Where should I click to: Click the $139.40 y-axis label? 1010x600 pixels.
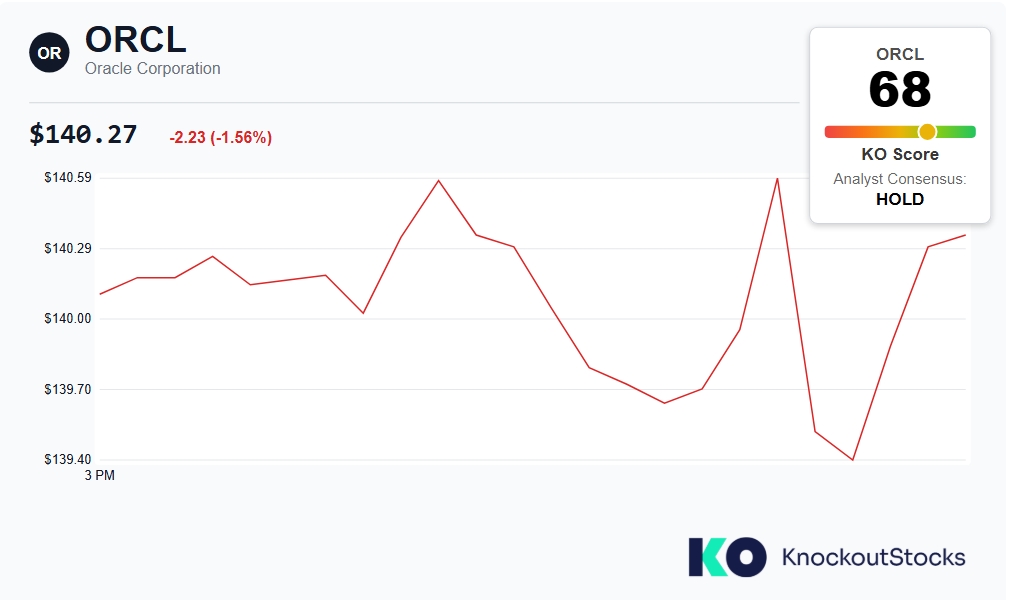68,460
